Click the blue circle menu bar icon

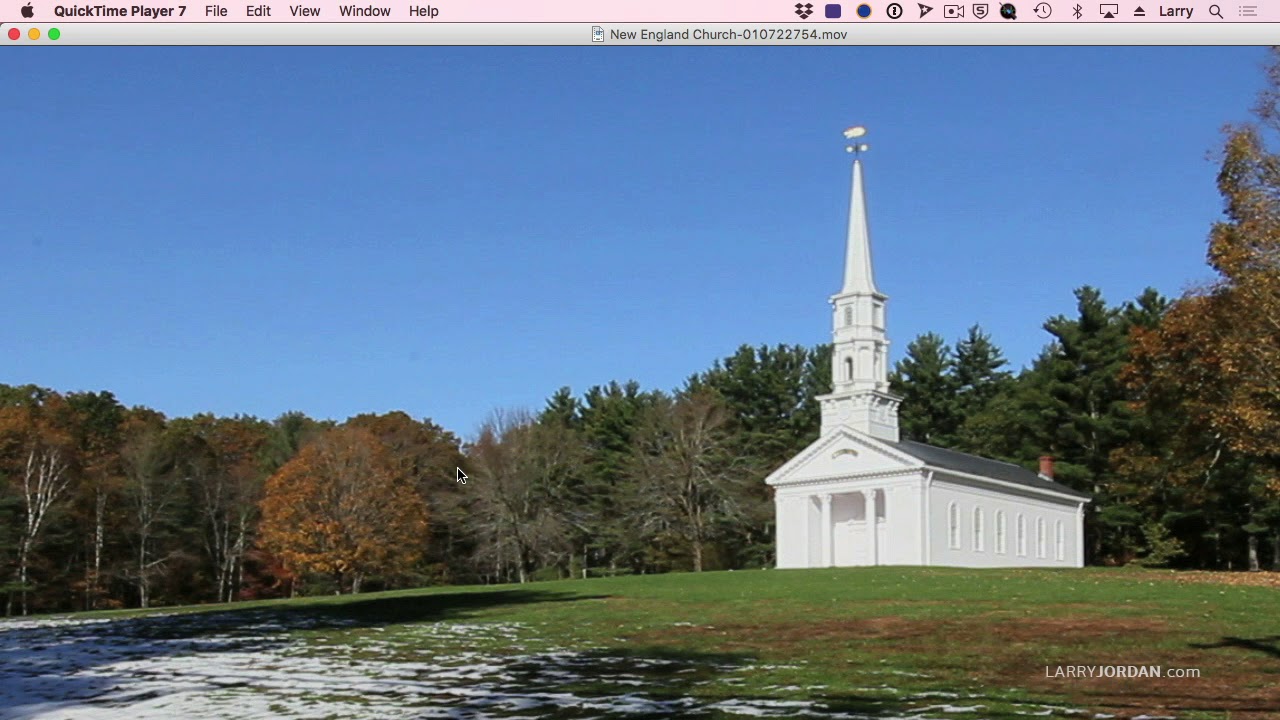coord(864,11)
